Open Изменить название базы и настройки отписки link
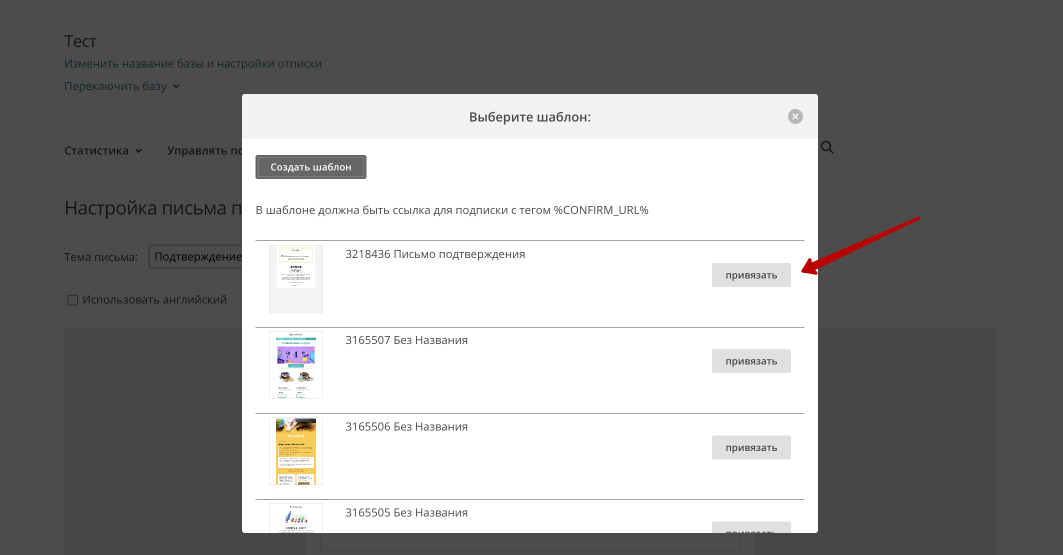Image resolution: width=1063 pixels, height=555 pixels. 193,64
